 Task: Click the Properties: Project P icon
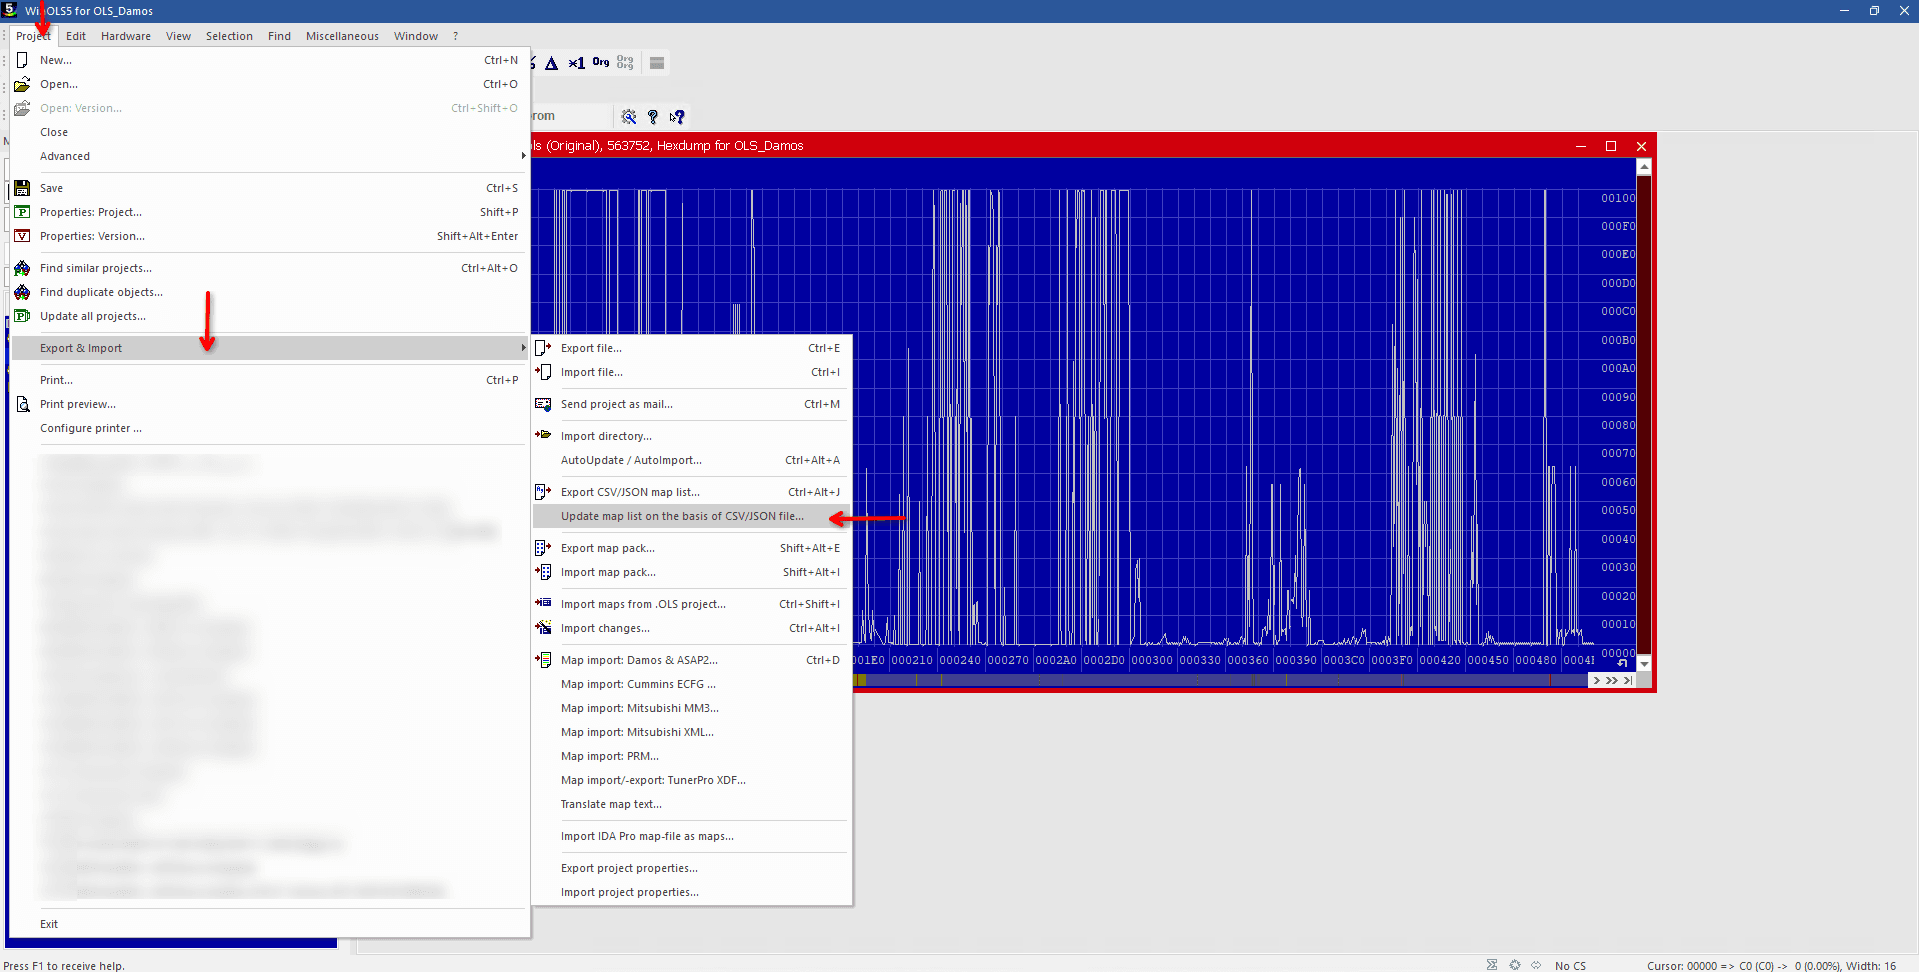[22, 212]
